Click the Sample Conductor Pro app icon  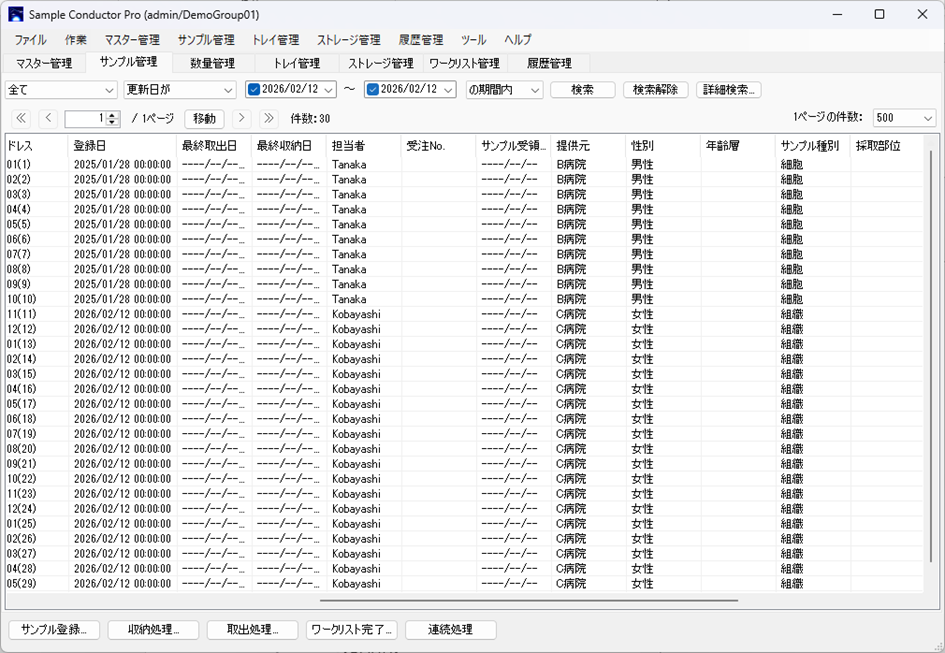point(15,15)
